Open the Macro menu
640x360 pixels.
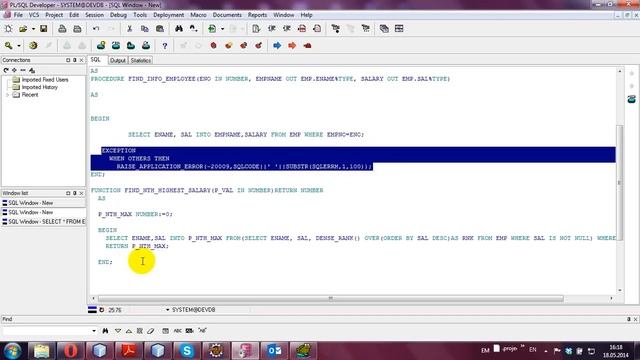(198, 15)
